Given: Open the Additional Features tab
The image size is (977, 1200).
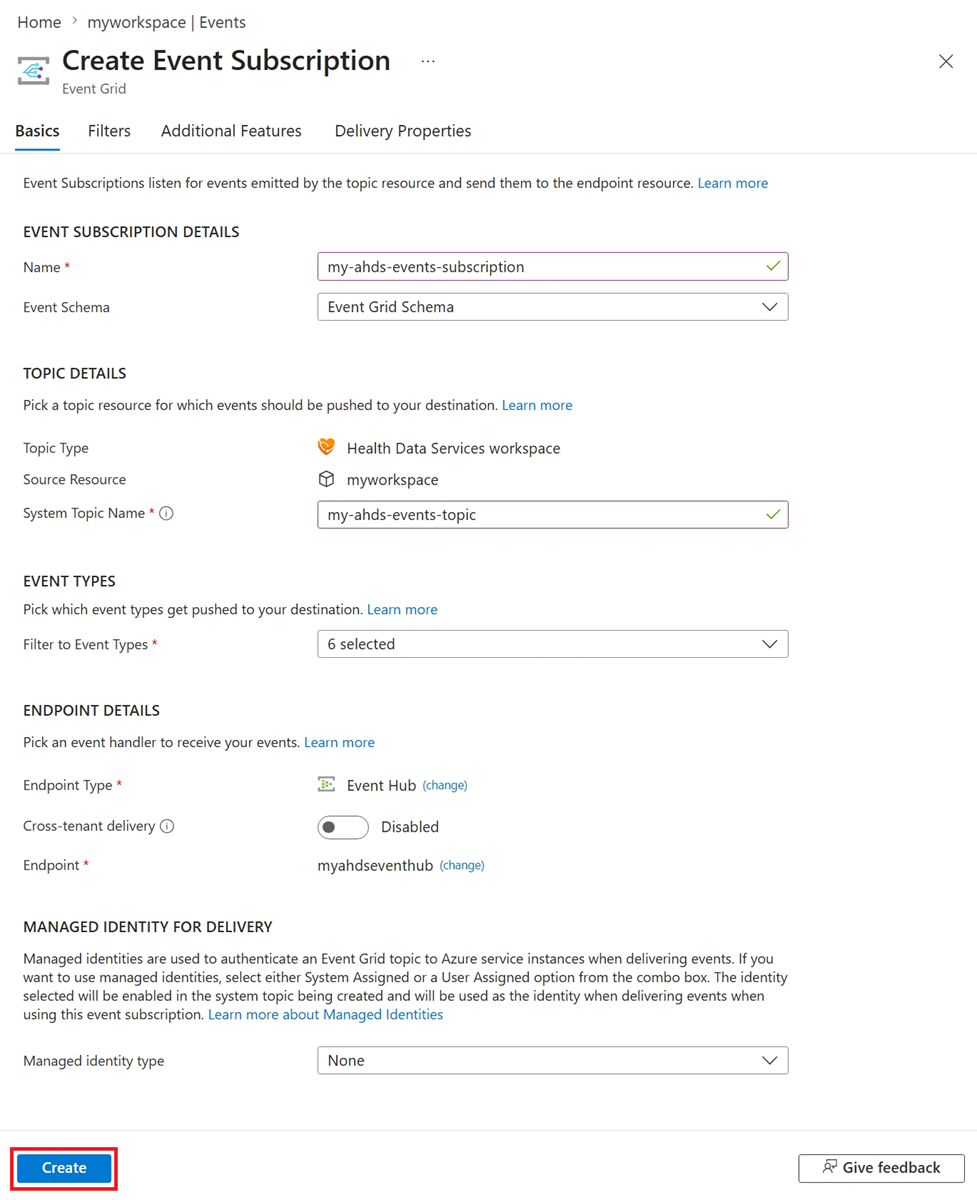Looking at the screenshot, I should point(231,131).
